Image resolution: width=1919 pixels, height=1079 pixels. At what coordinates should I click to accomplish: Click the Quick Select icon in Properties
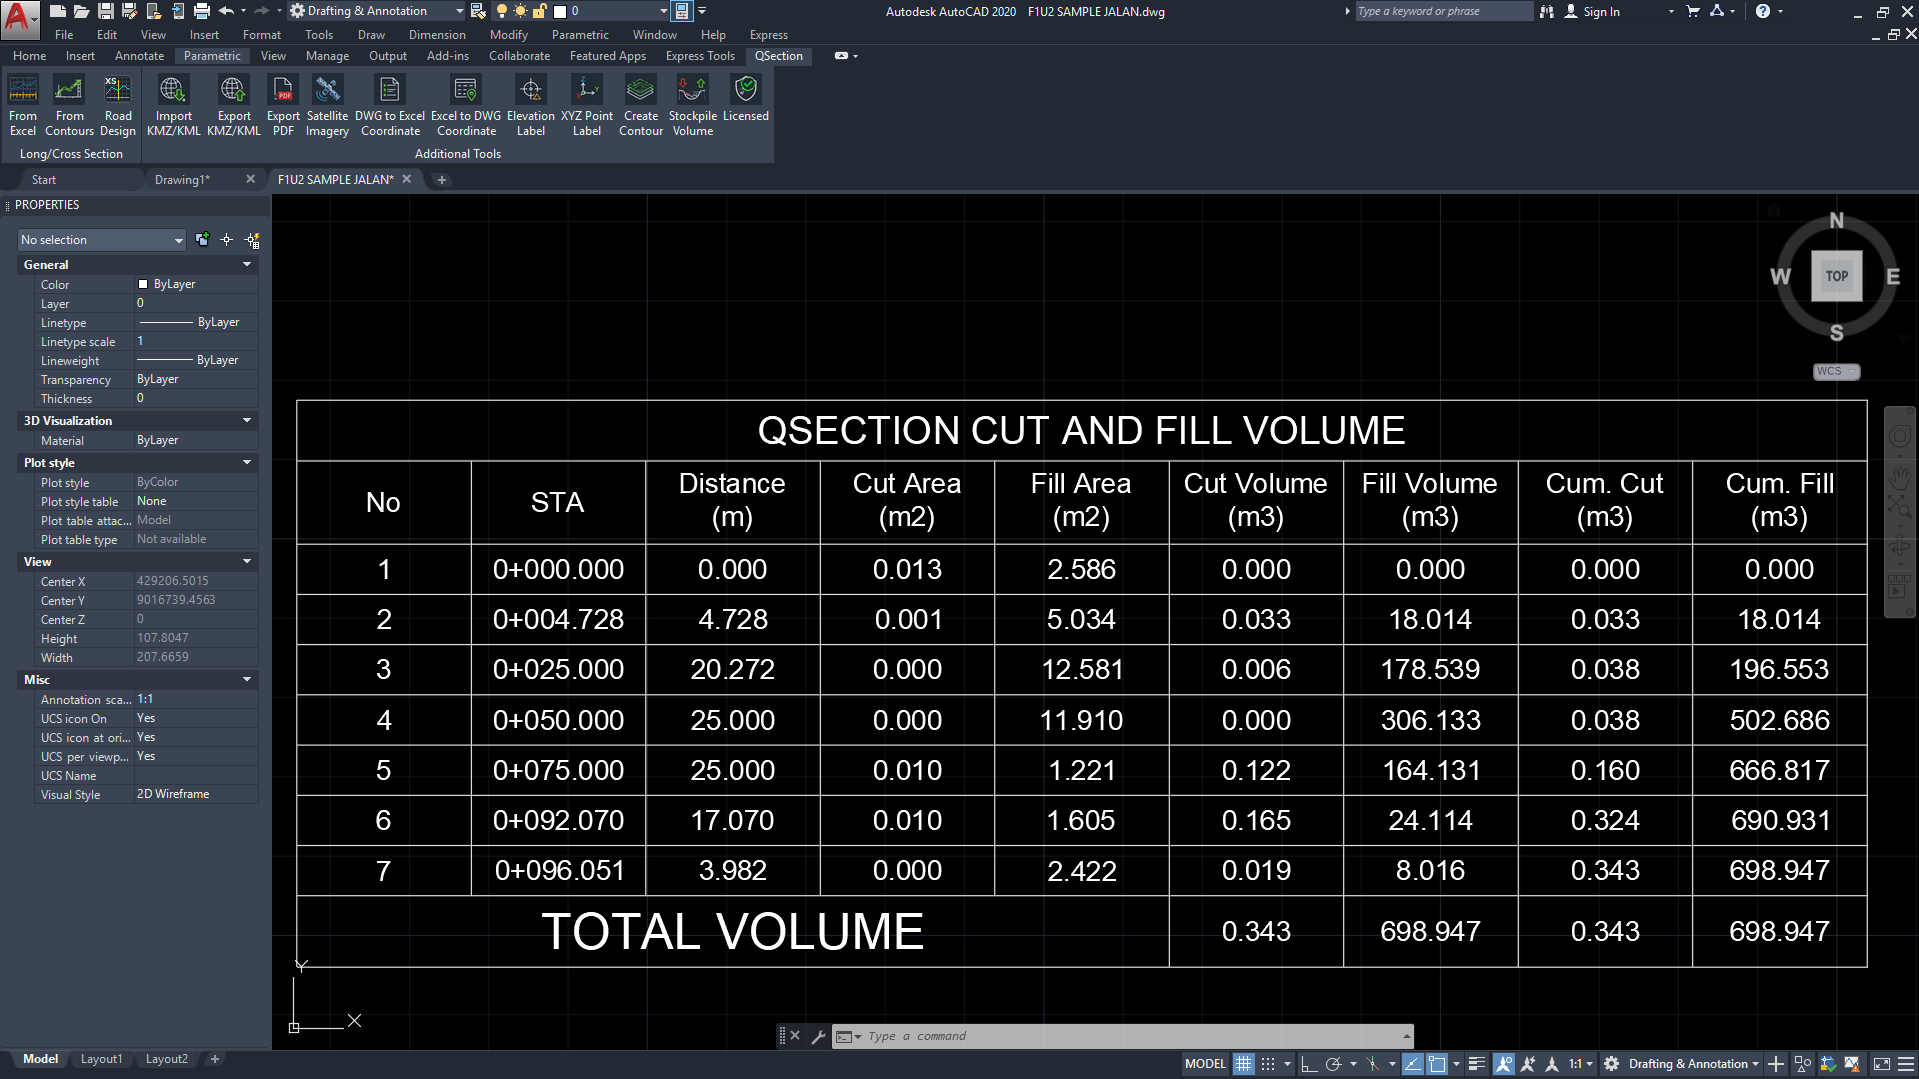253,240
